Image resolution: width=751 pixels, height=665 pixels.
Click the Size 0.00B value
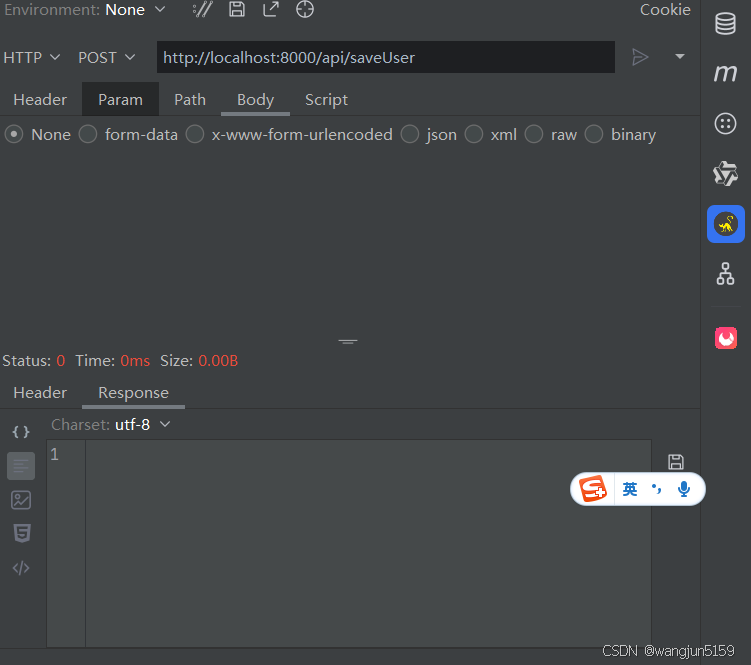tap(218, 361)
